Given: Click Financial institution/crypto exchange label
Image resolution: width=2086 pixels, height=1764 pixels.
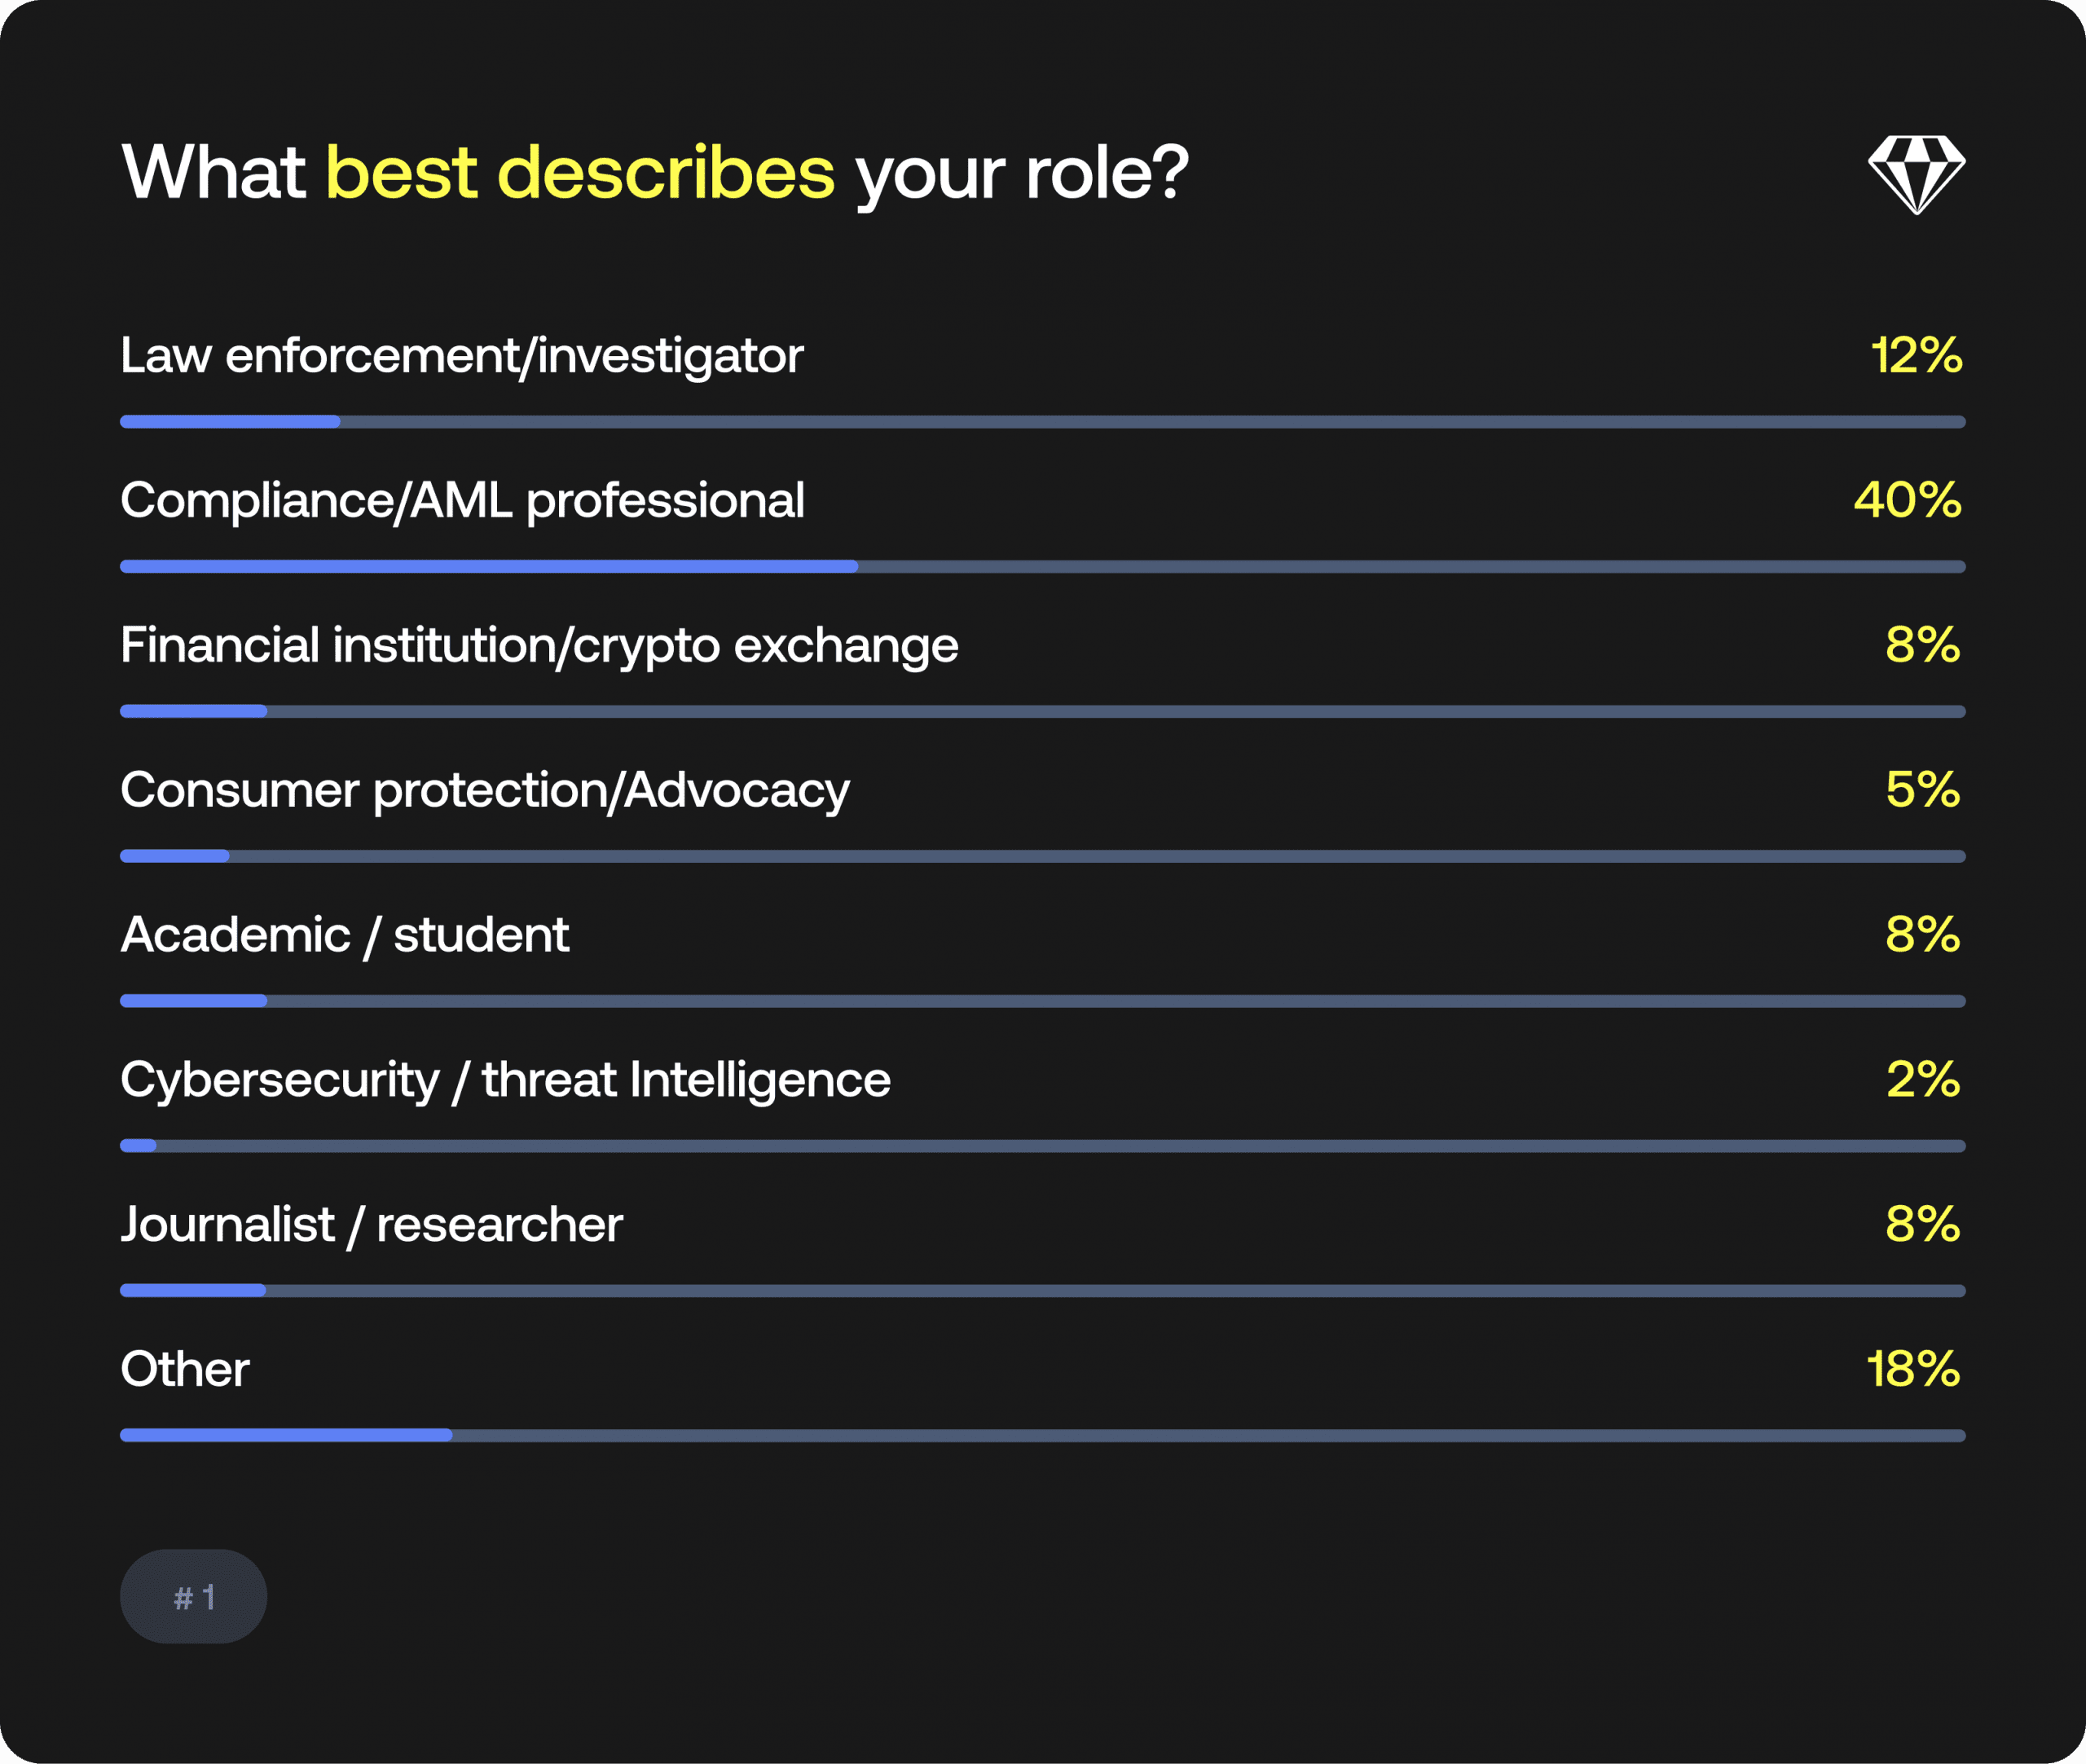Looking at the screenshot, I should [x=539, y=645].
